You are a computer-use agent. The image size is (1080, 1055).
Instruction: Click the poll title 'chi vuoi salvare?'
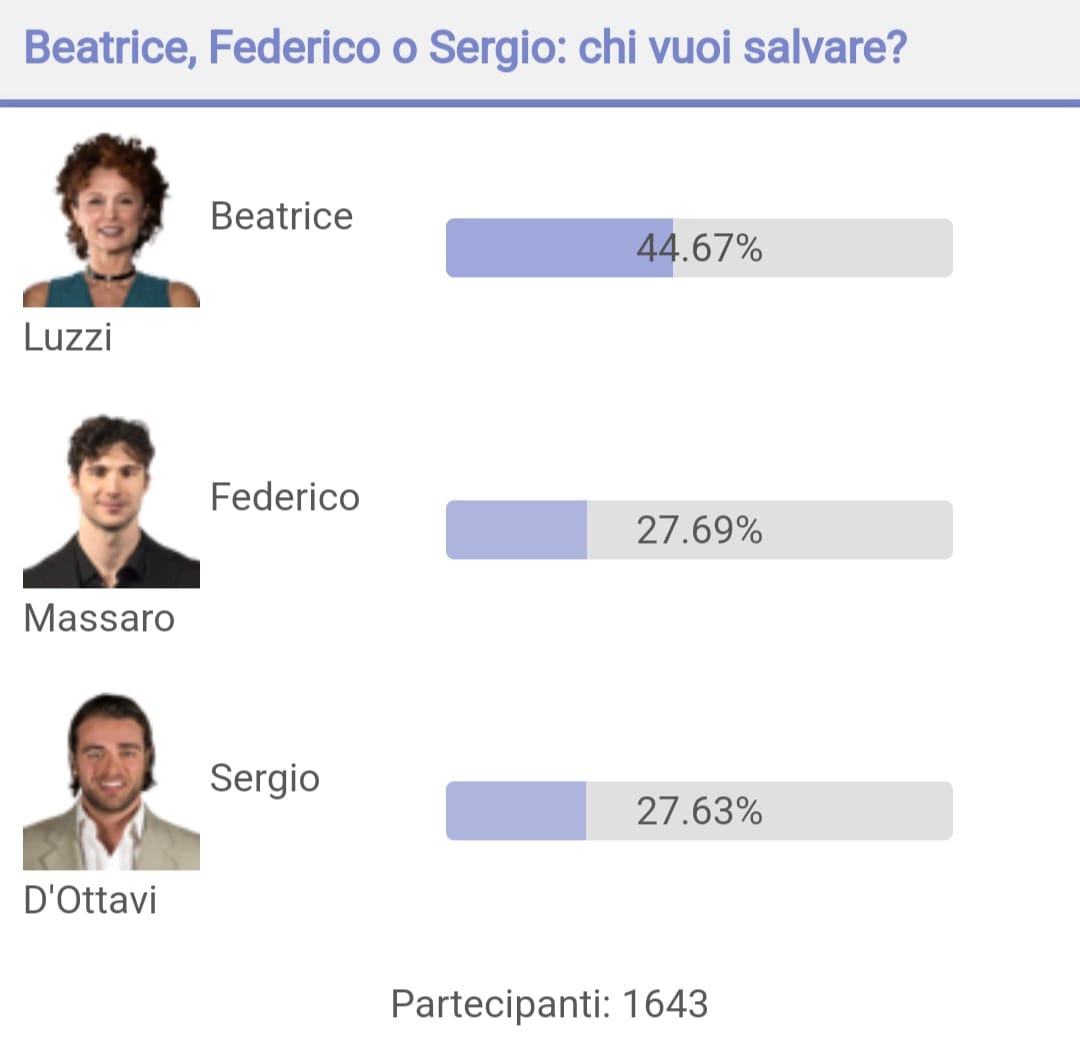tap(742, 48)
